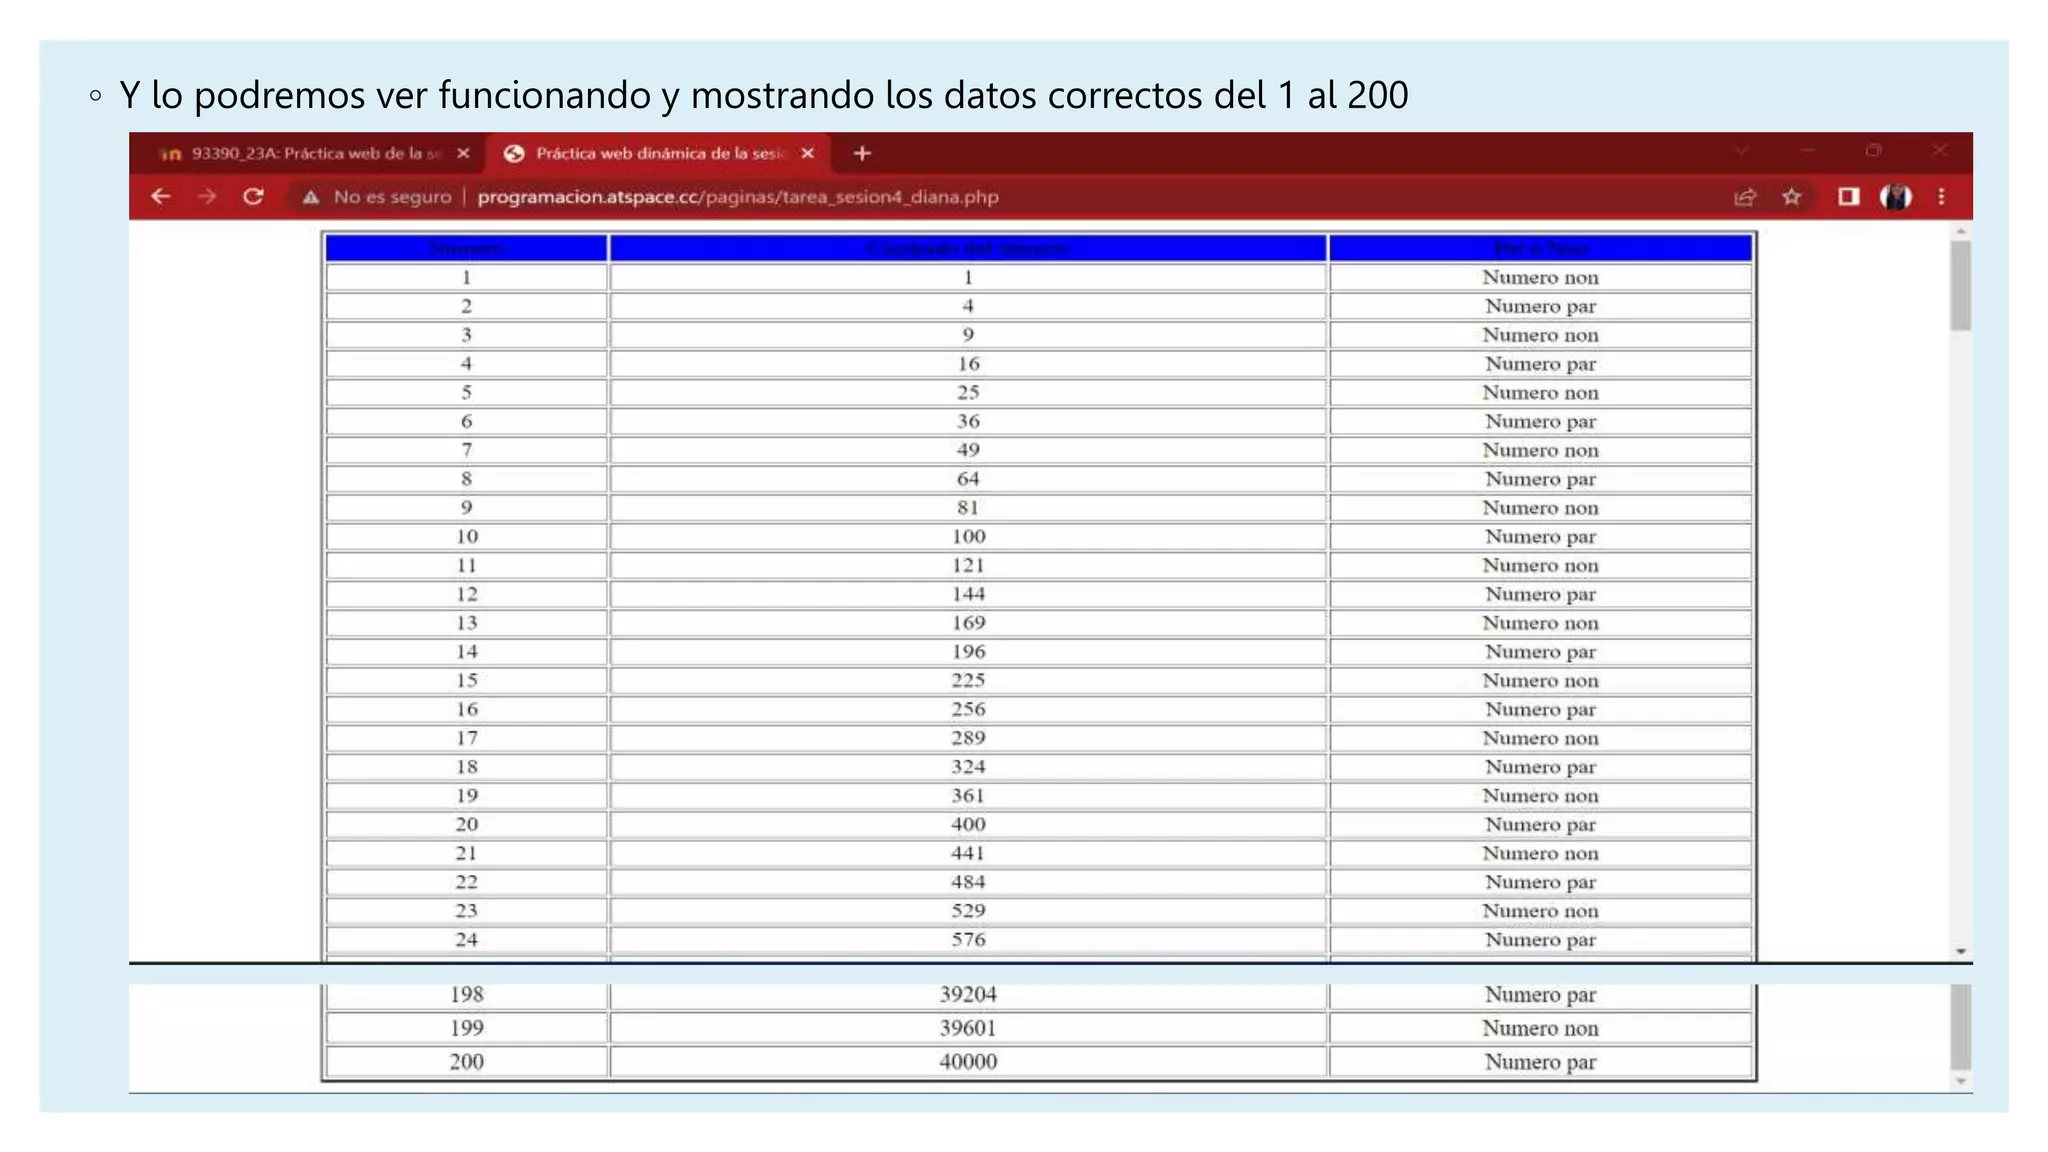
Task: Click the upper page's vertical scrollbar thumb
Action: (x=1961, y=286)
